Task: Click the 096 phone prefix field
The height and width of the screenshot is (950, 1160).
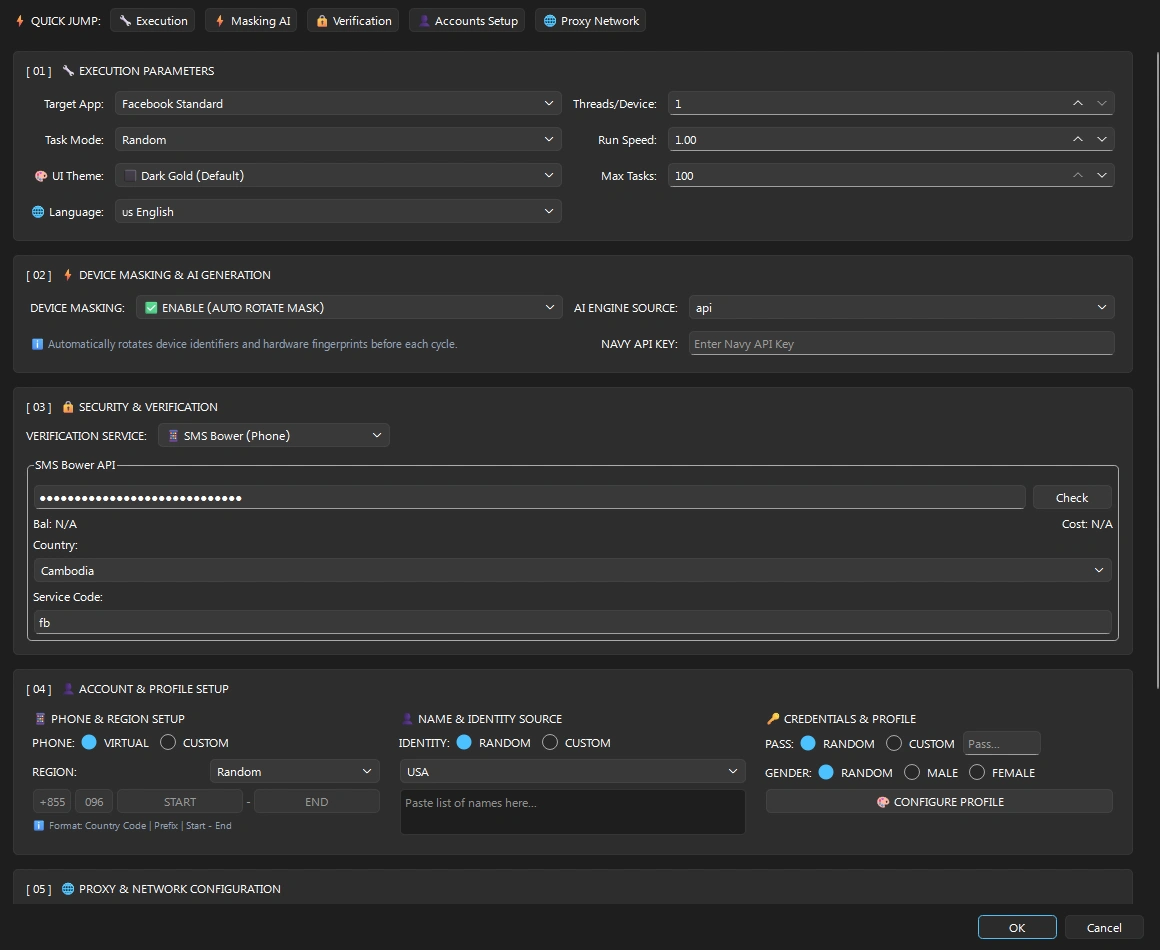Action: [94, 801]
